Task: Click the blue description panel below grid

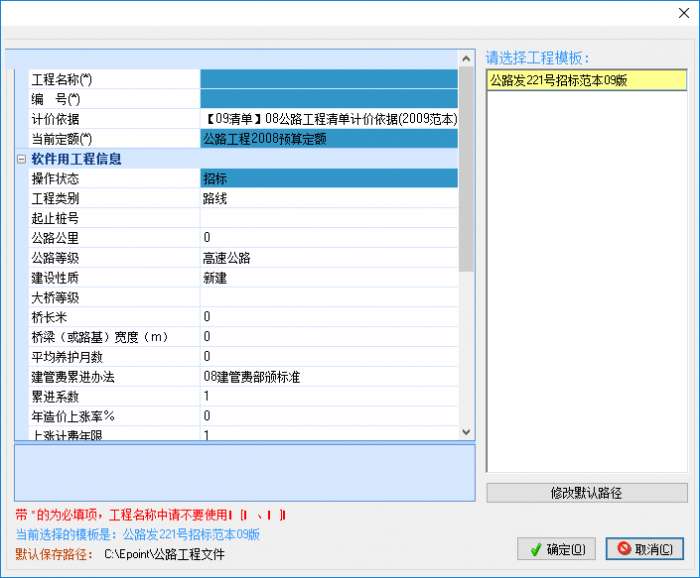Action: click(245, 473)
